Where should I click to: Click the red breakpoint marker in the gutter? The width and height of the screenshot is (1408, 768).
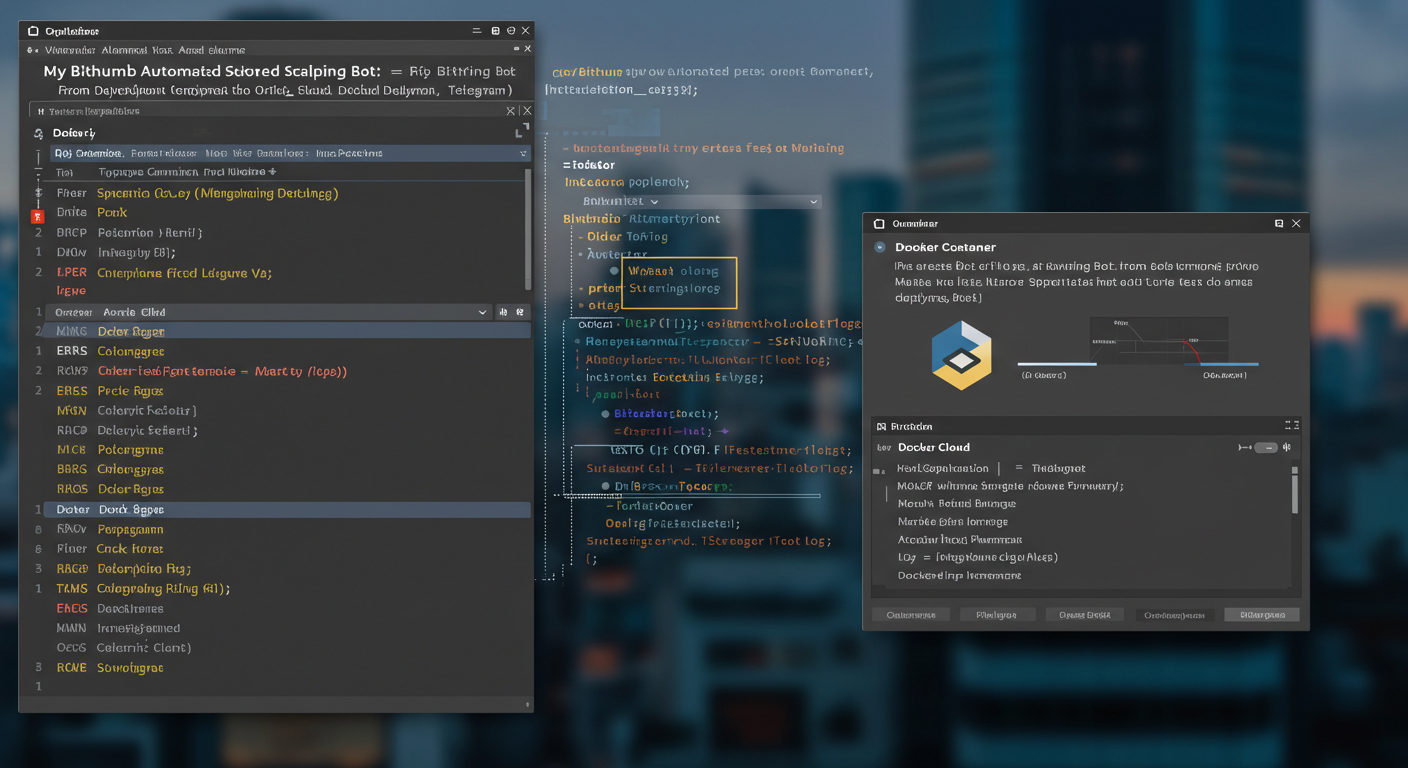coord(38,216)
